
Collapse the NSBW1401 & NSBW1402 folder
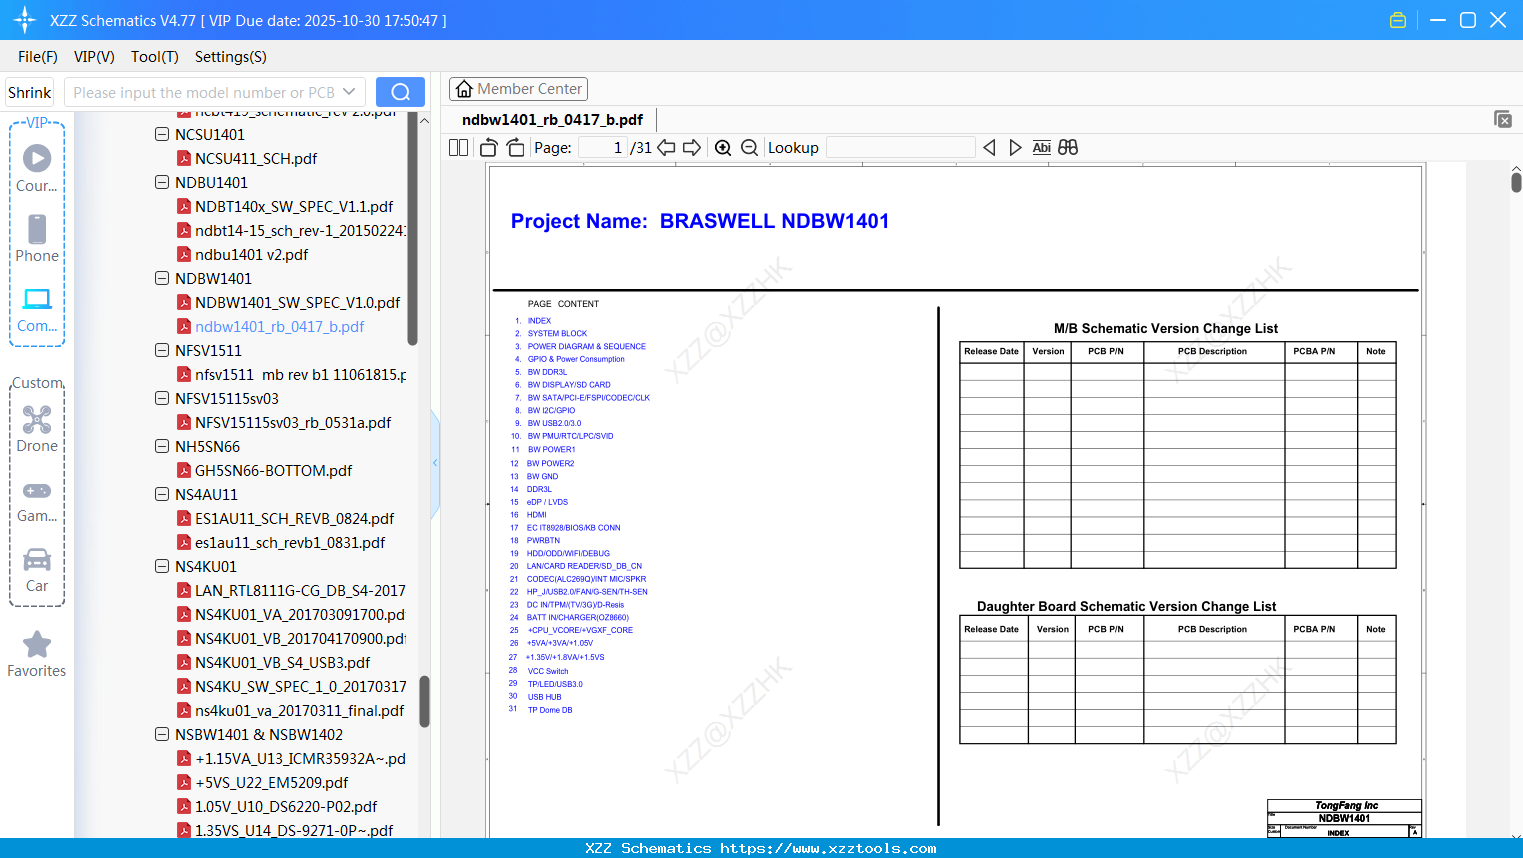[x=162, y=734]
